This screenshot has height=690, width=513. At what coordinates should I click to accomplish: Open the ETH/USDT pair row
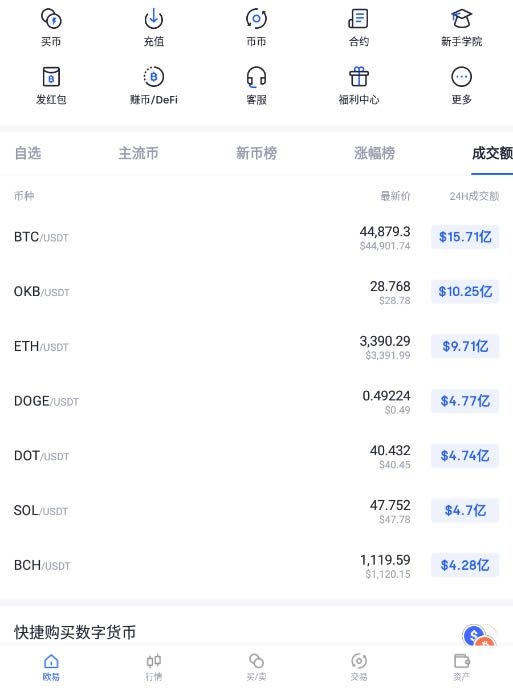coord(256,347)
